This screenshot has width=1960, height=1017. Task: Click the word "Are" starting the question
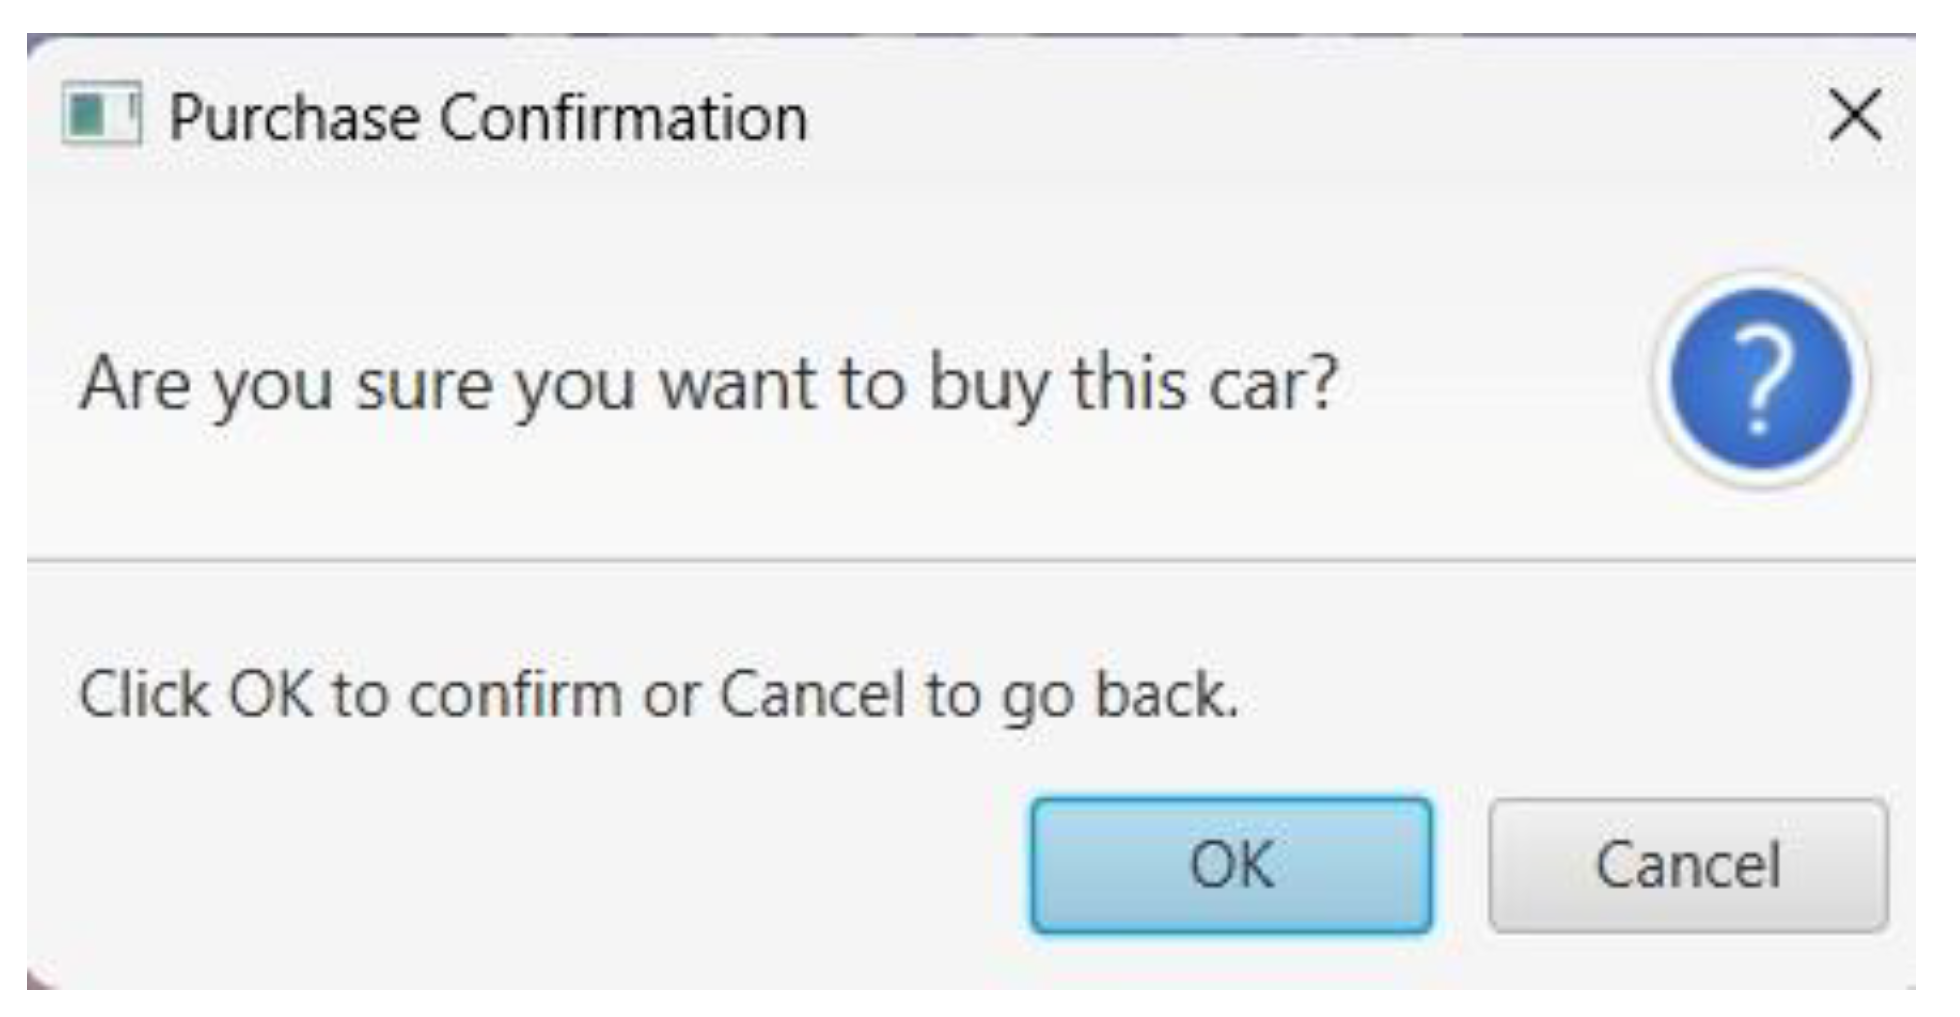click(x=134, y=383)
